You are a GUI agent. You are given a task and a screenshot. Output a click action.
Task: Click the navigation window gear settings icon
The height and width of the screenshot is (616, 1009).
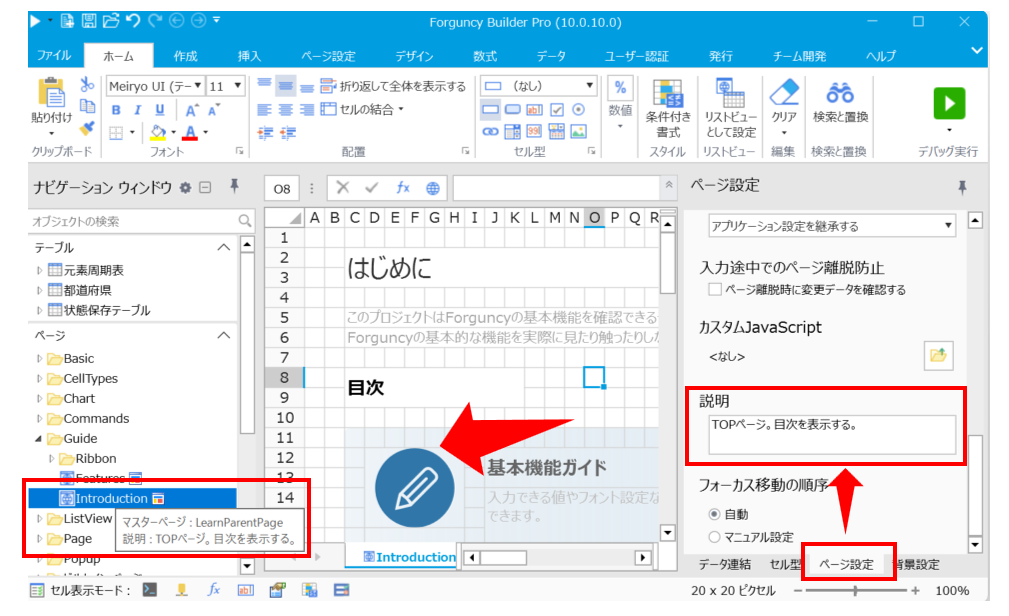185,187
